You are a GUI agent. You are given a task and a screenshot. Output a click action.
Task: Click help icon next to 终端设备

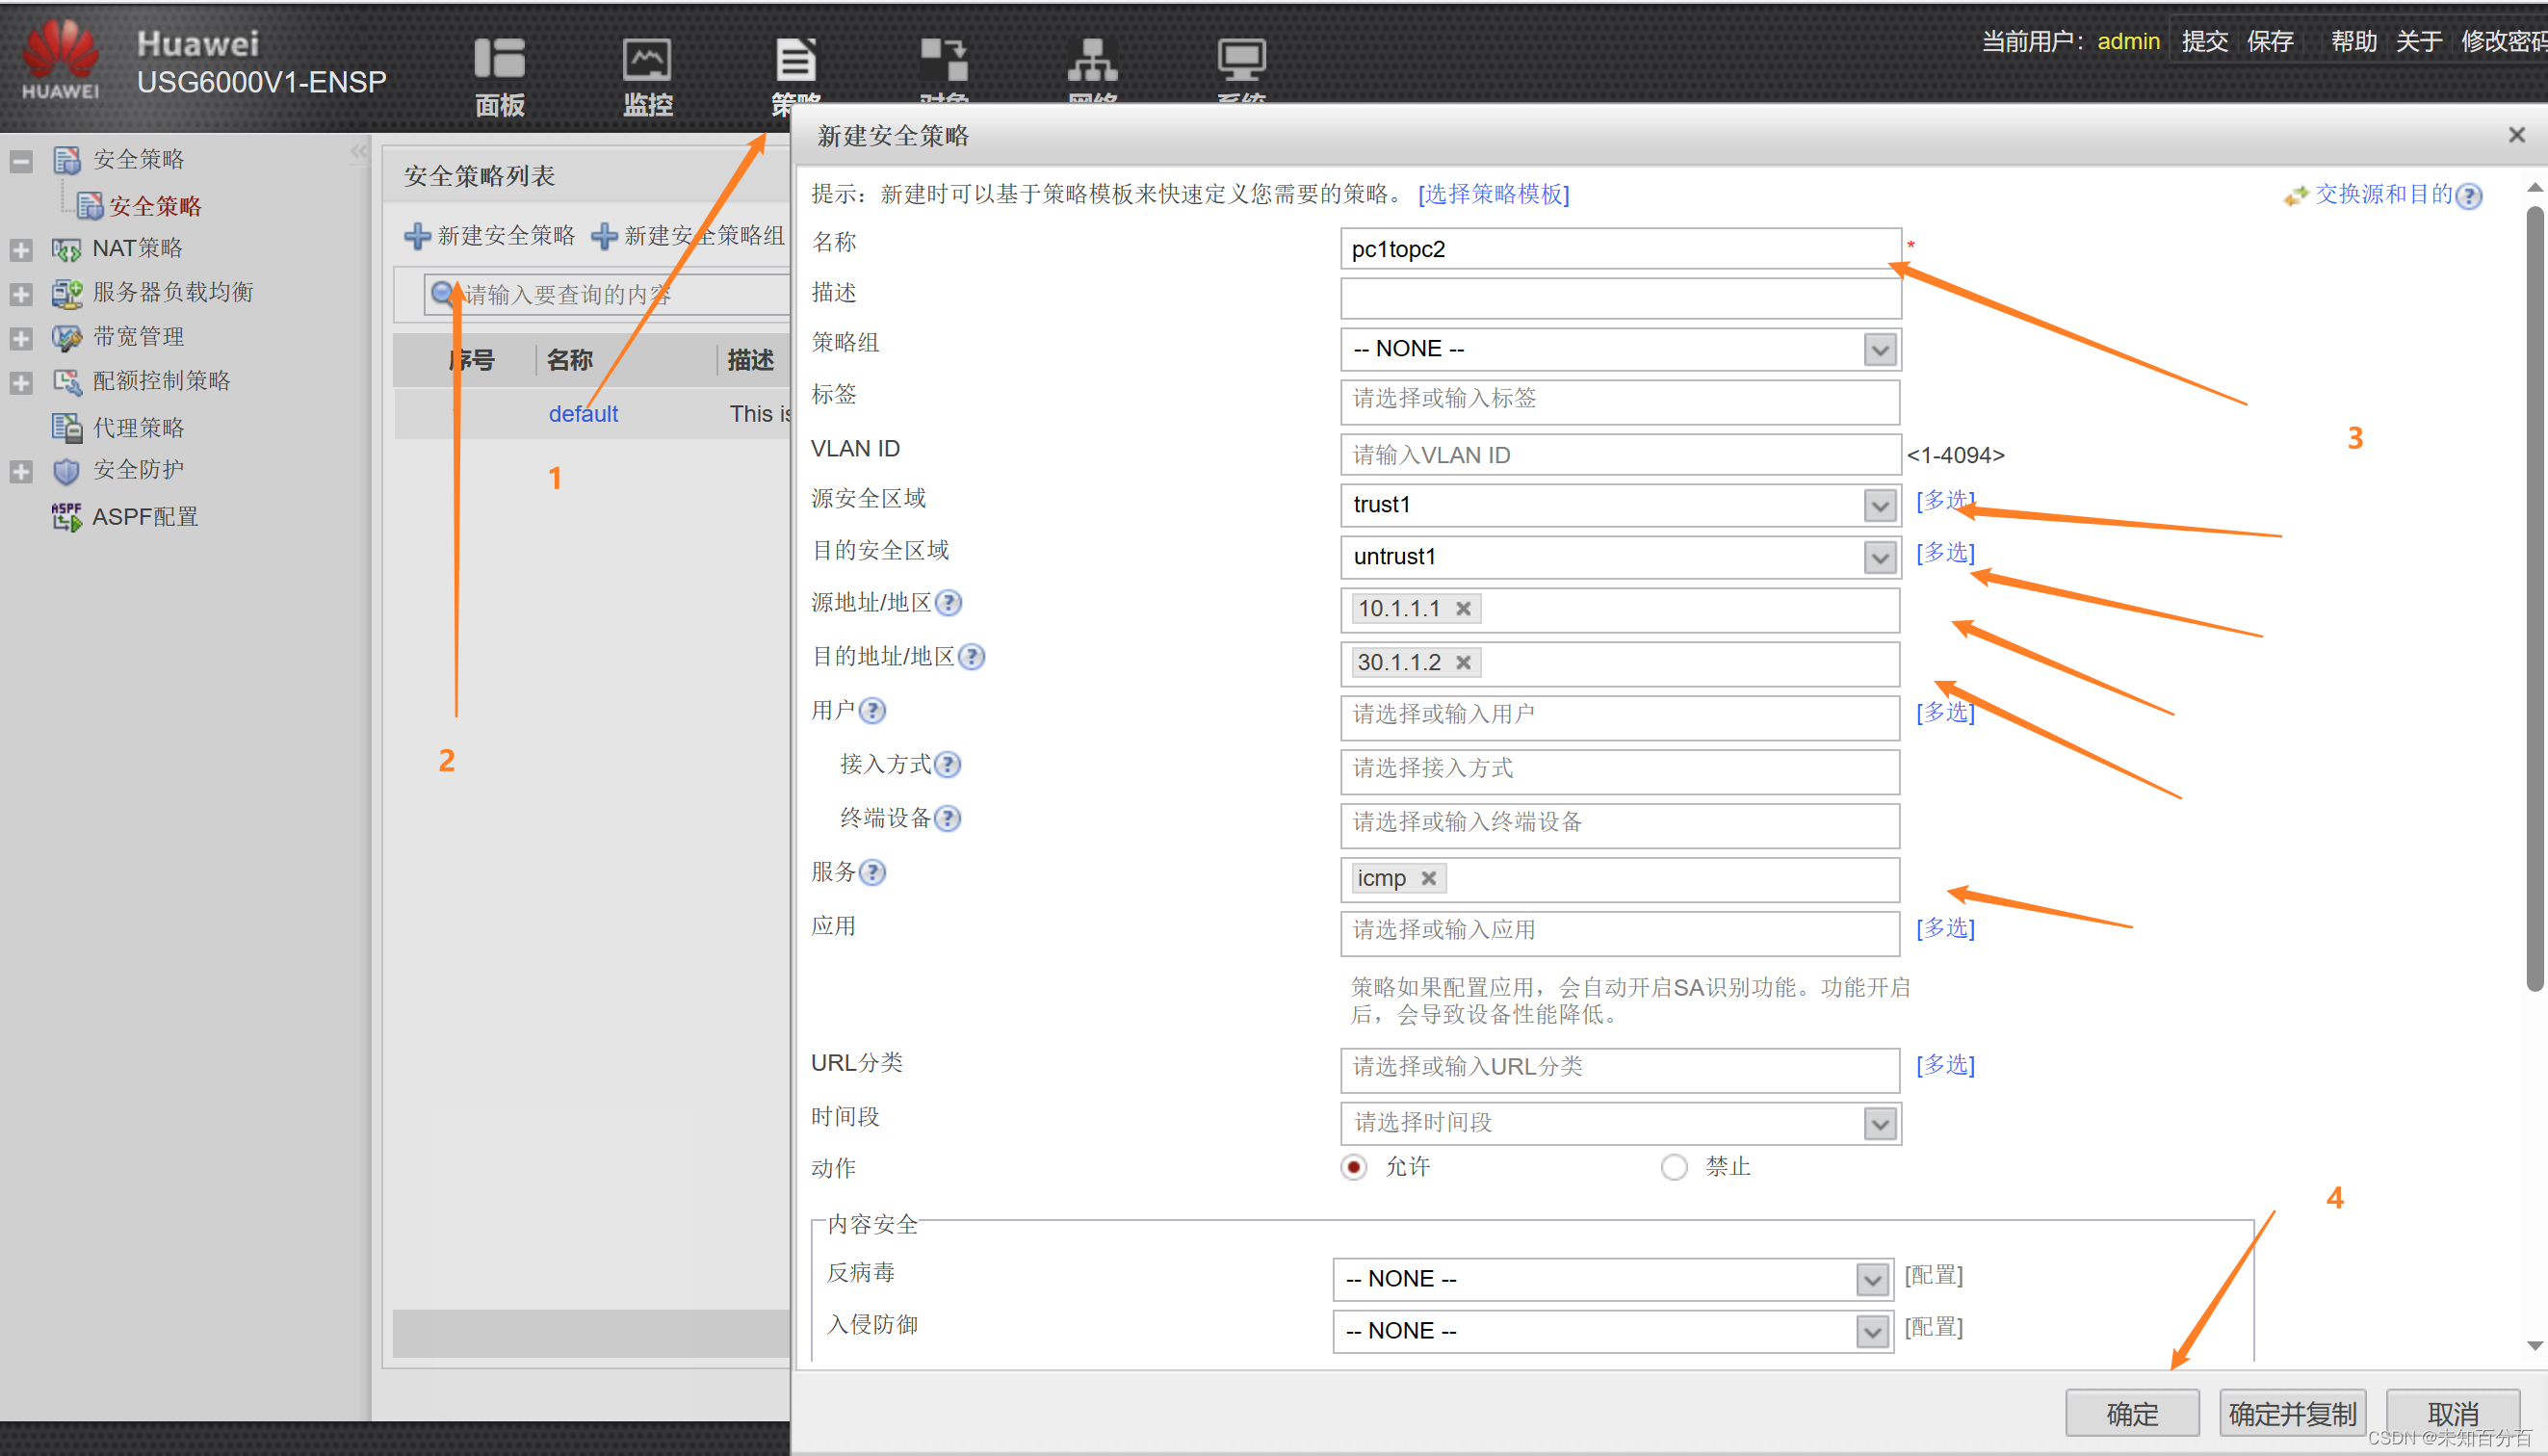[948, 819]
